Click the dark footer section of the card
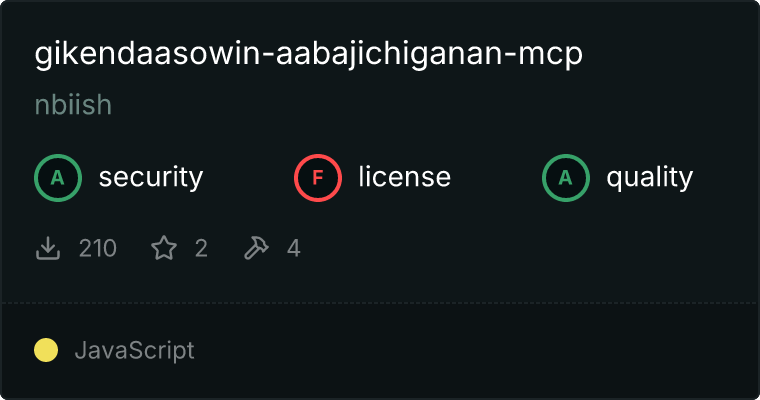The height and width of the screenshot is (400, 760). [x=380, y=351]
